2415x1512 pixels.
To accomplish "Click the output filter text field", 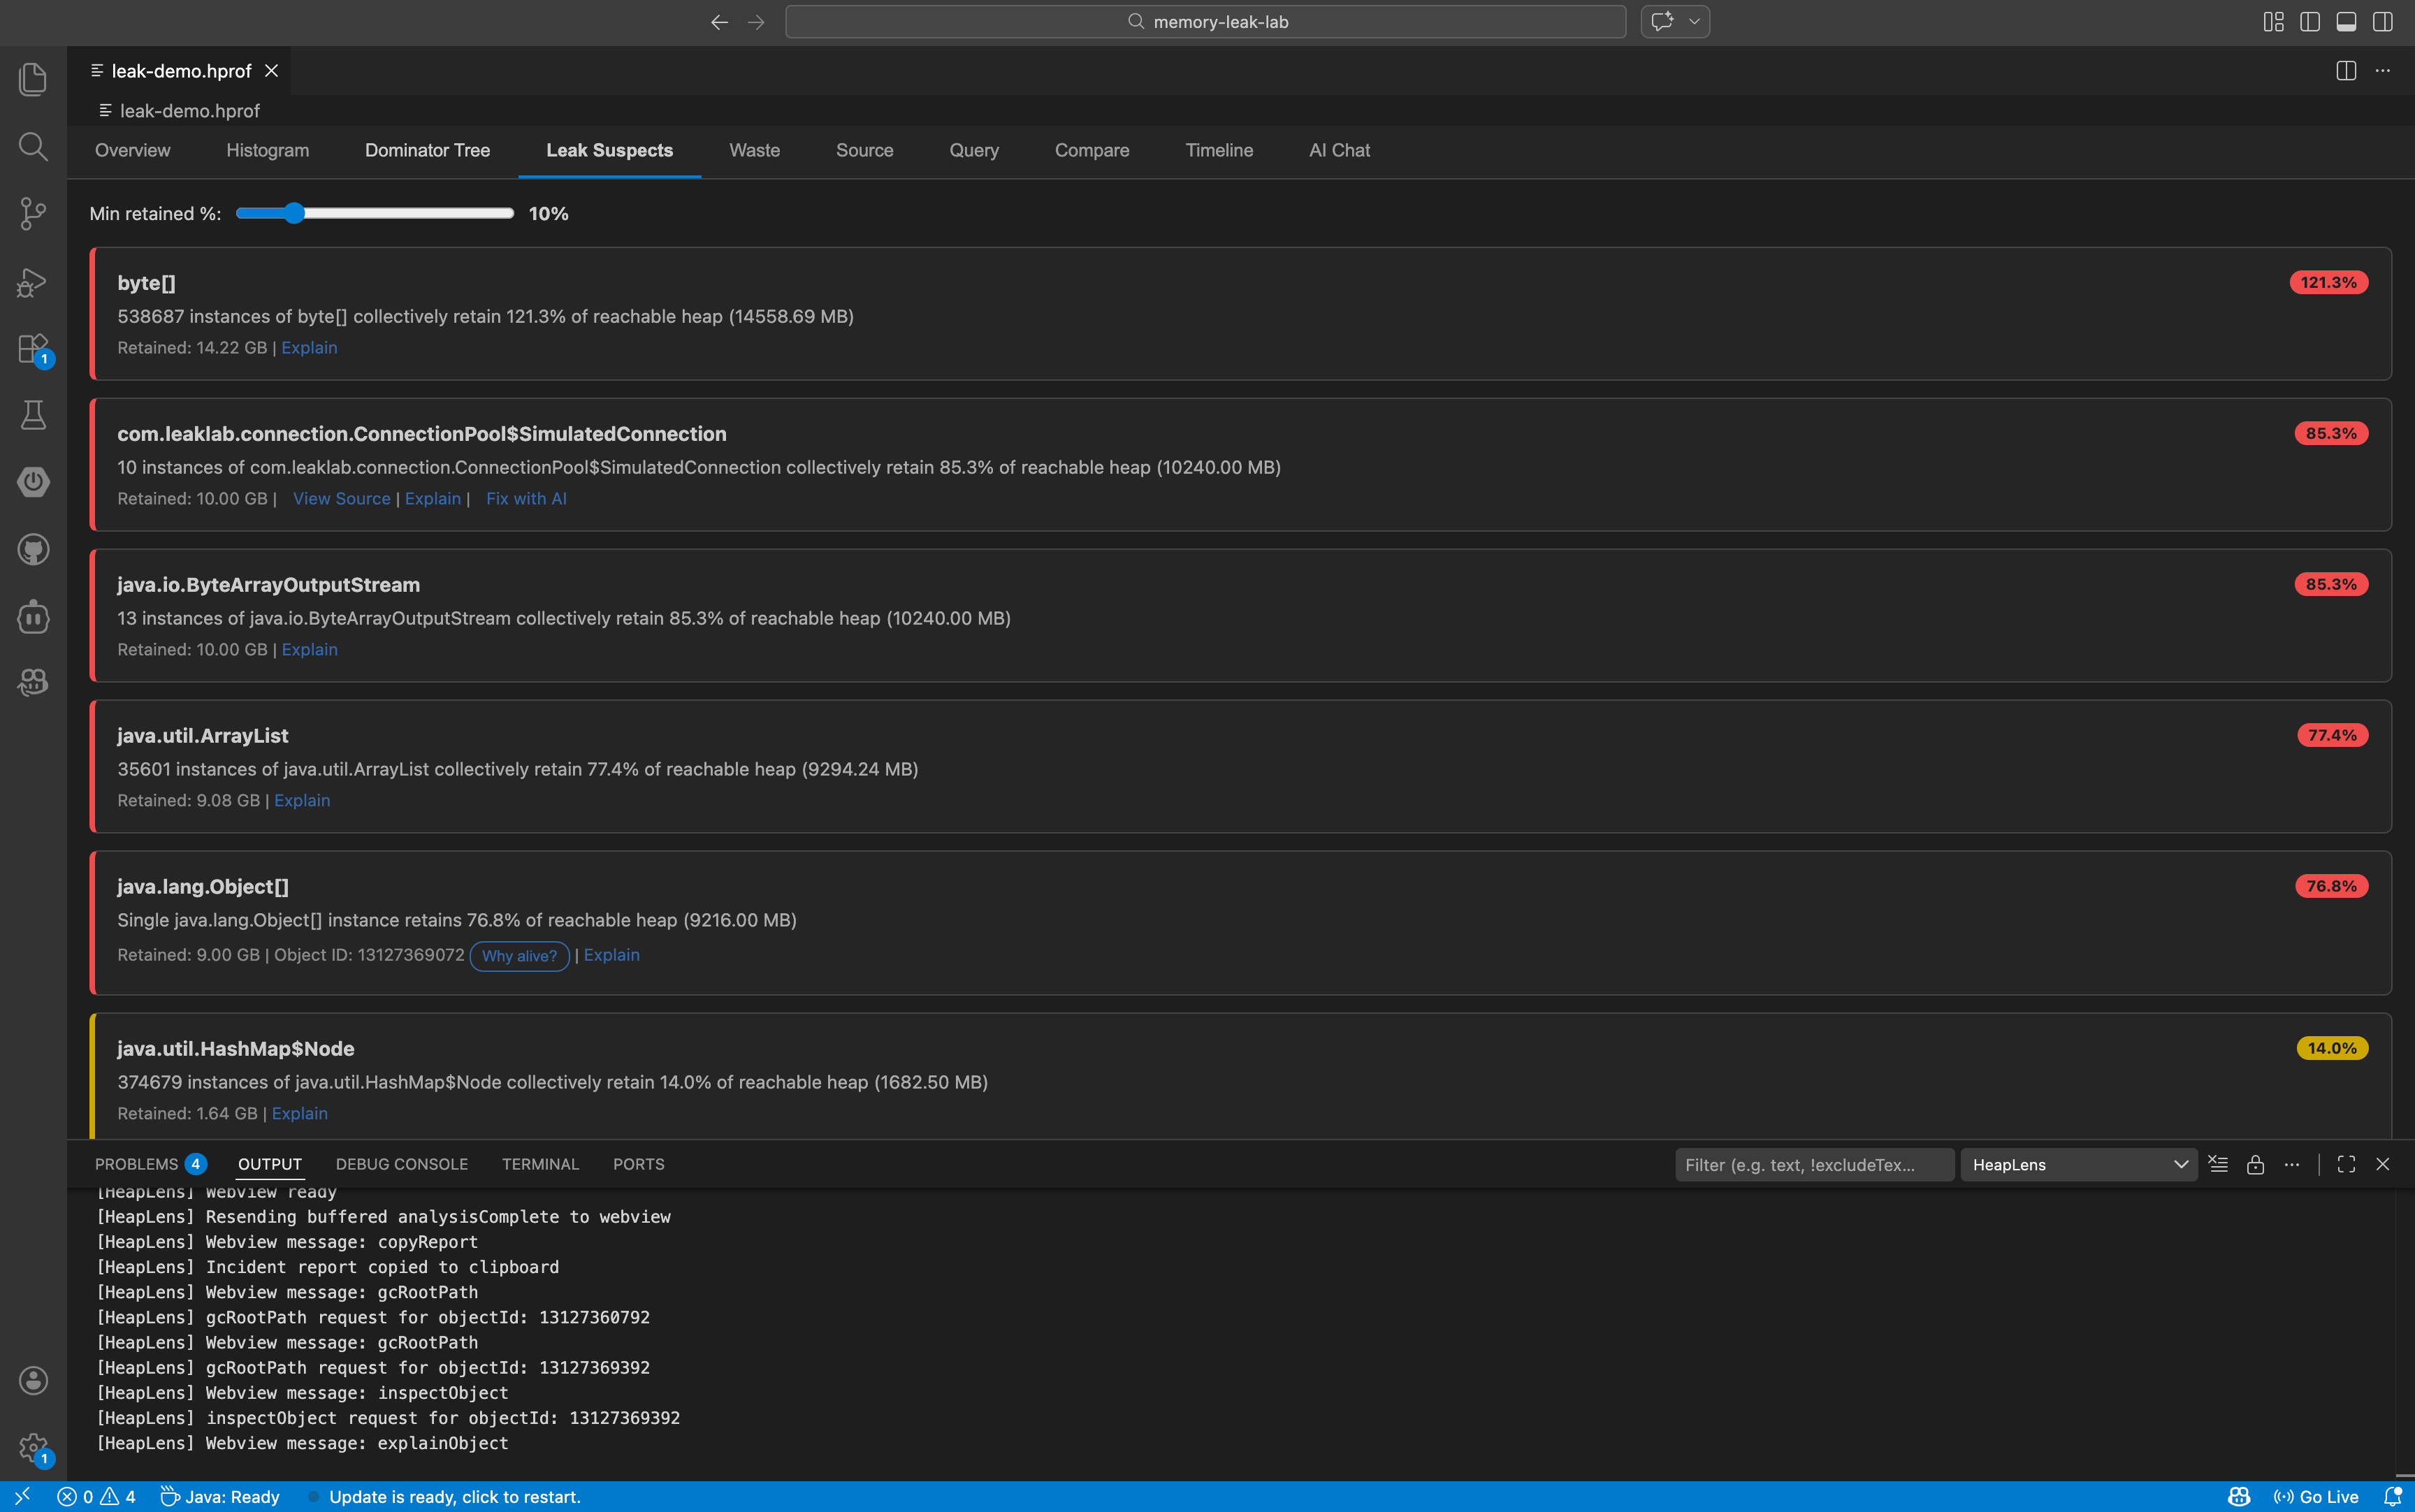I will [x=1813, y=1164].
